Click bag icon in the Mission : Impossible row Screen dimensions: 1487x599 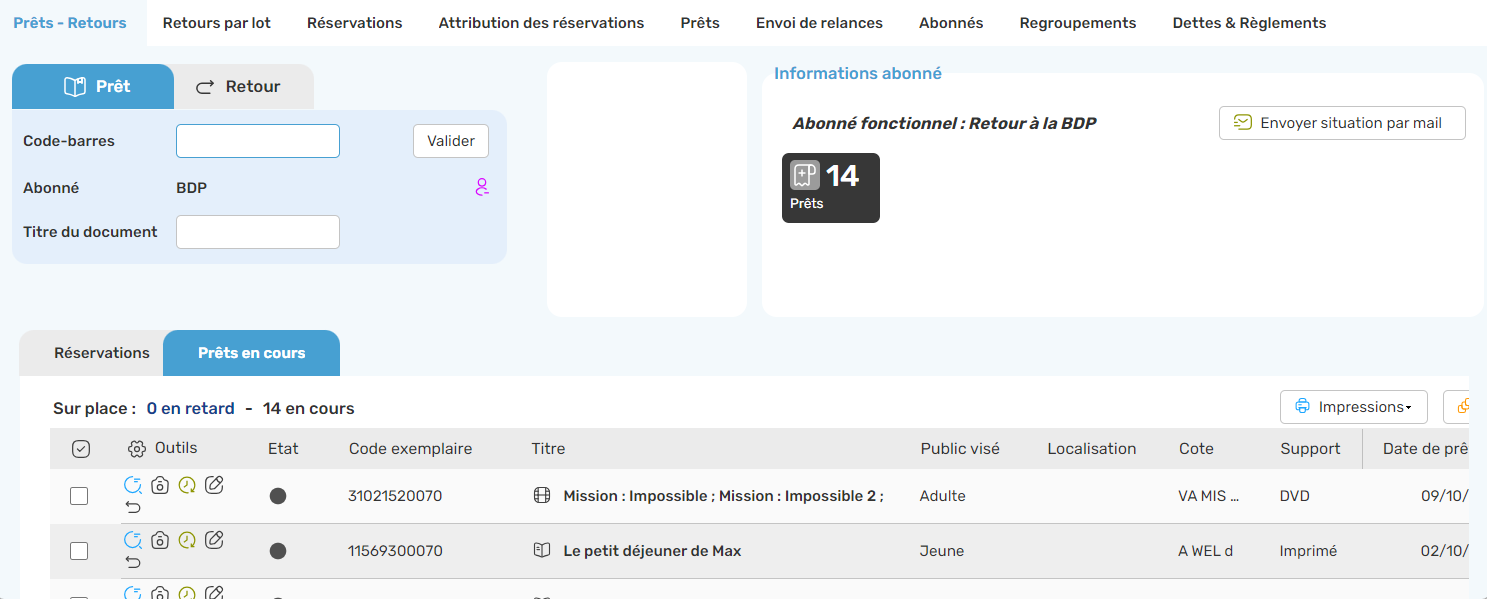tap(160, 486)
